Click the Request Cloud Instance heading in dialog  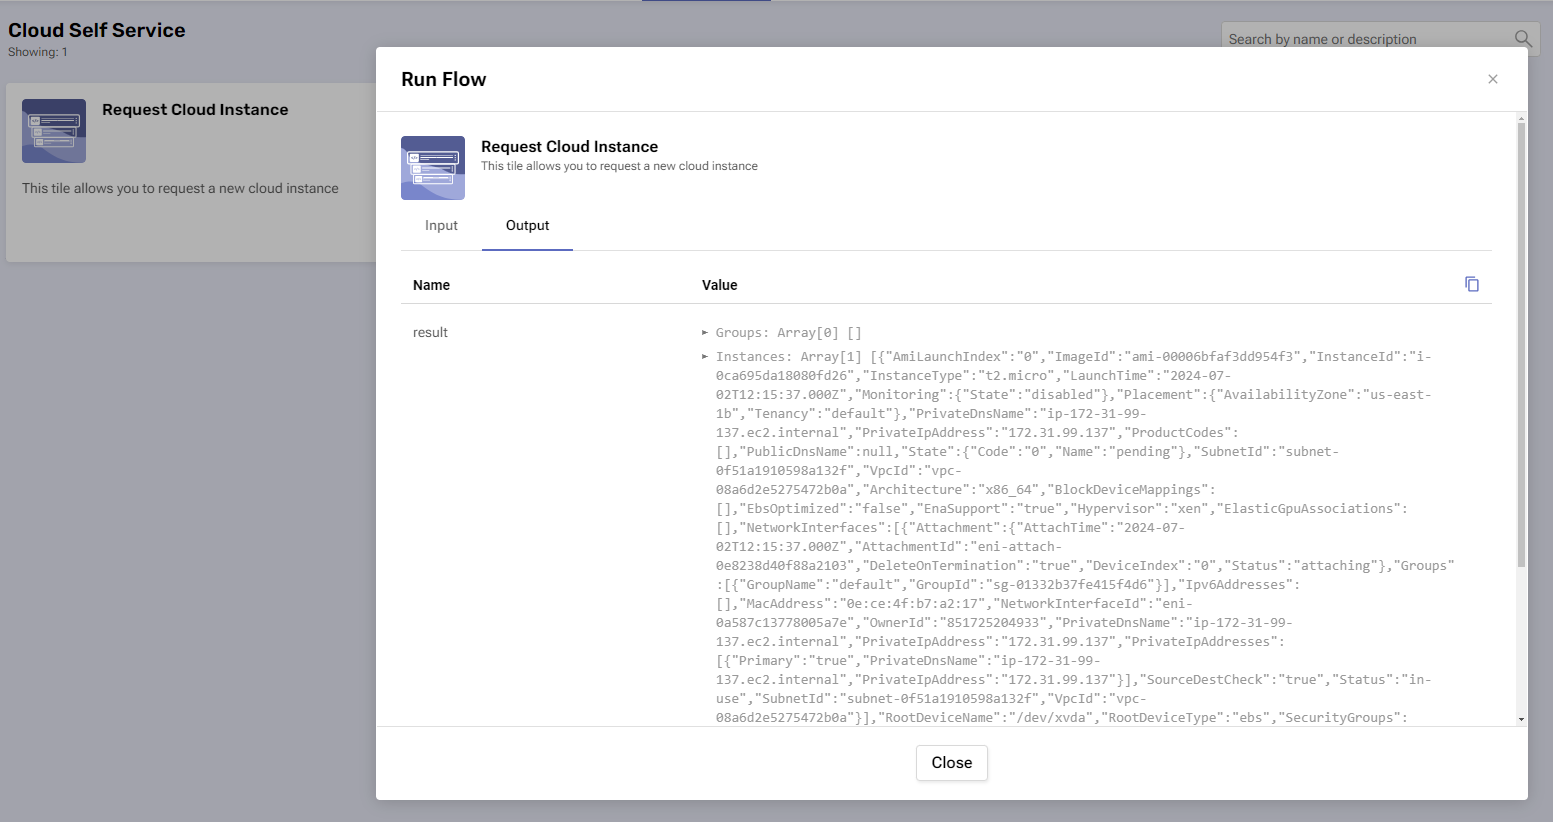[569, 147]
